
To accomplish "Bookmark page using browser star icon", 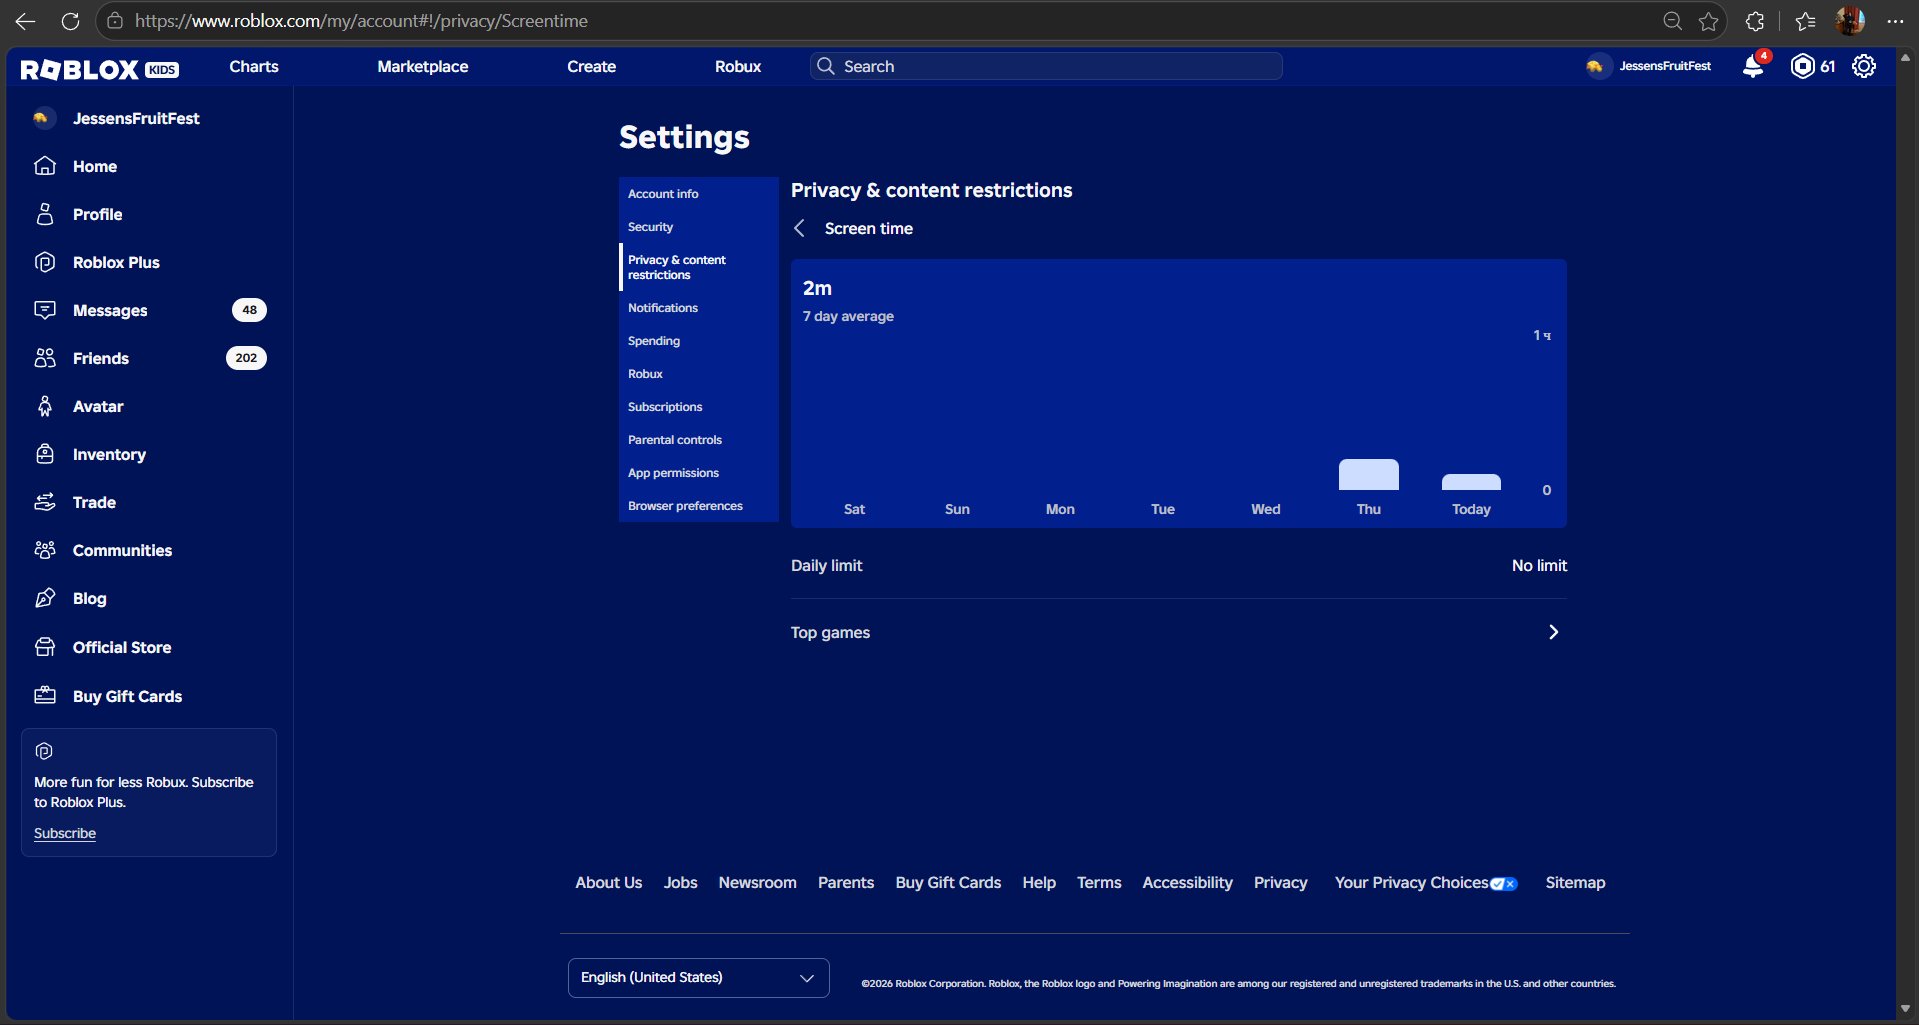I will [x=1709, y=21].
